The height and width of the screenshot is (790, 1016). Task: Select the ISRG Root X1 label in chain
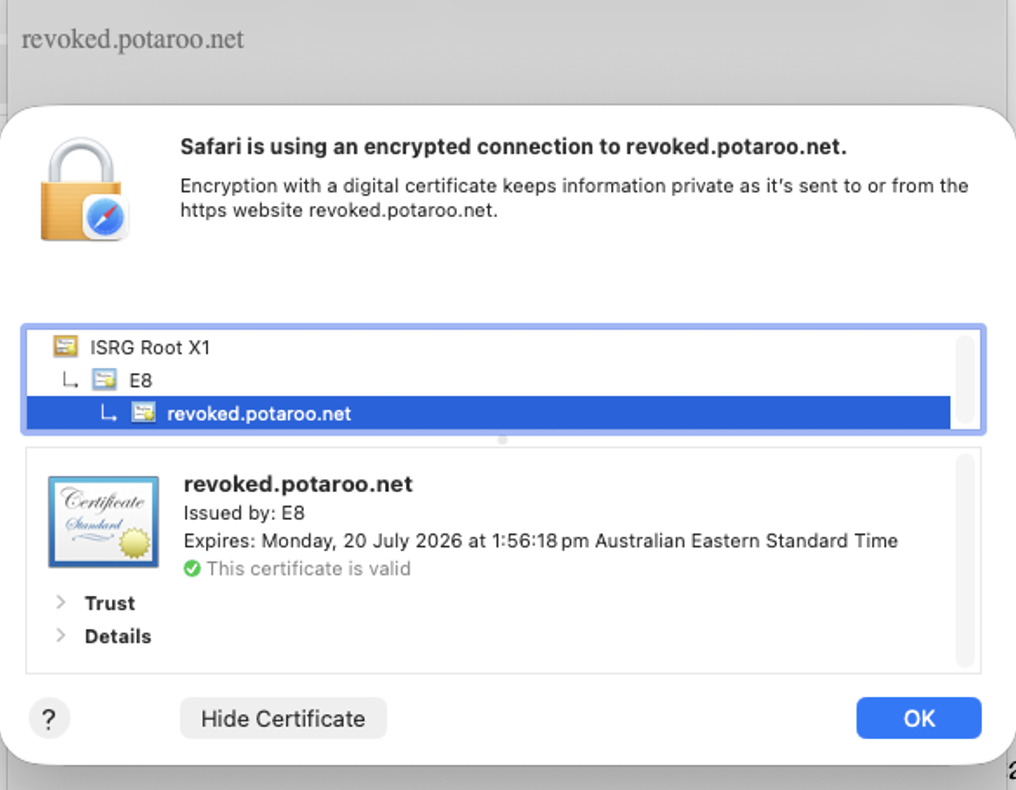pos(150,348)
